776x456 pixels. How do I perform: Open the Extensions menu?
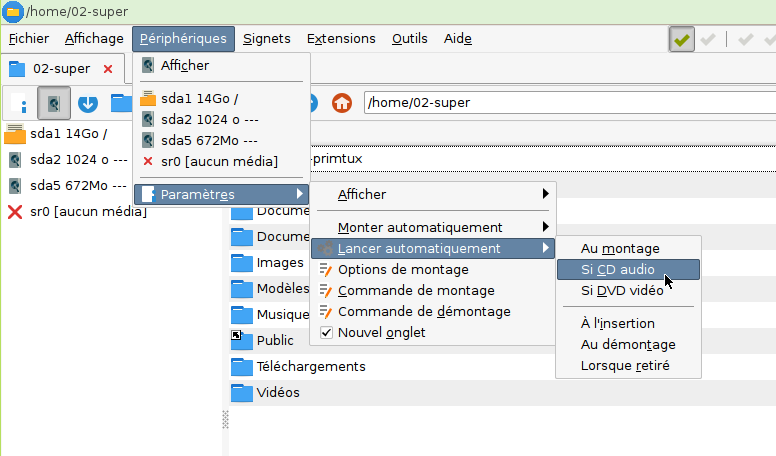[341, 39]
